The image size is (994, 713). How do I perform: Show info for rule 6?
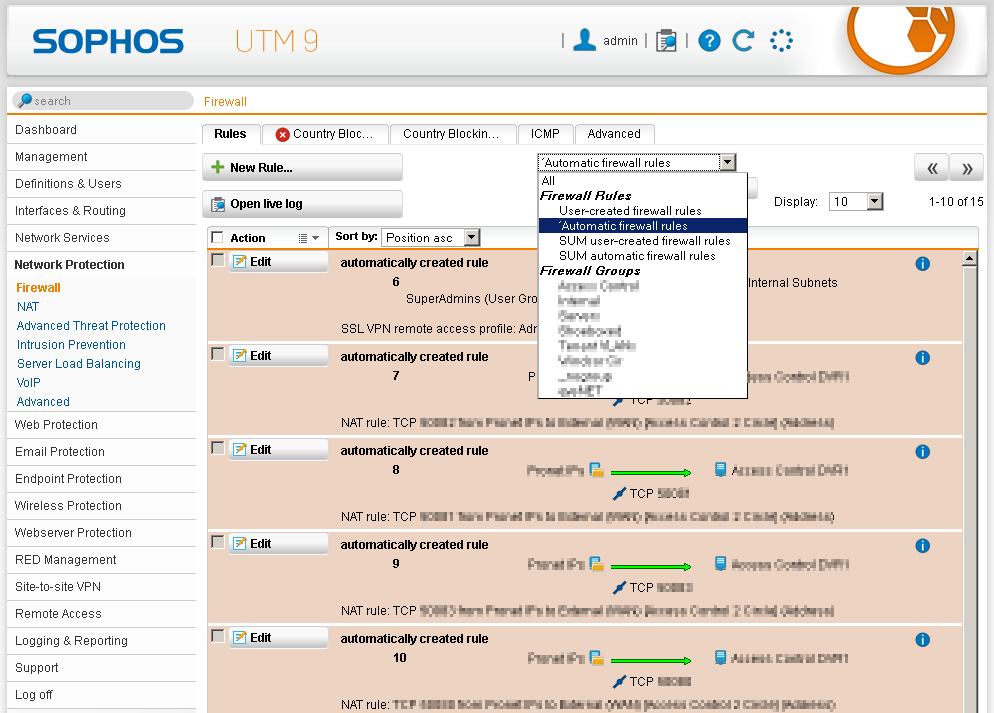click(x=922, y=264)
